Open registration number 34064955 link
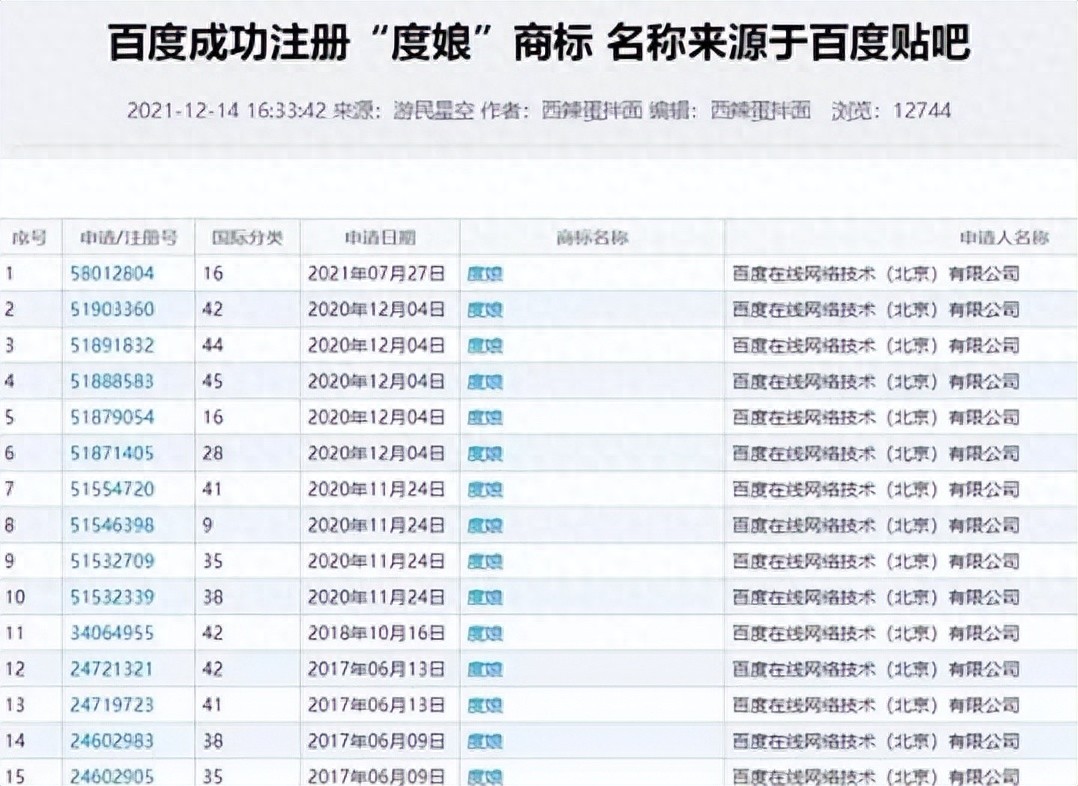This screenshot has height=786, width=1078. [112, 633]
